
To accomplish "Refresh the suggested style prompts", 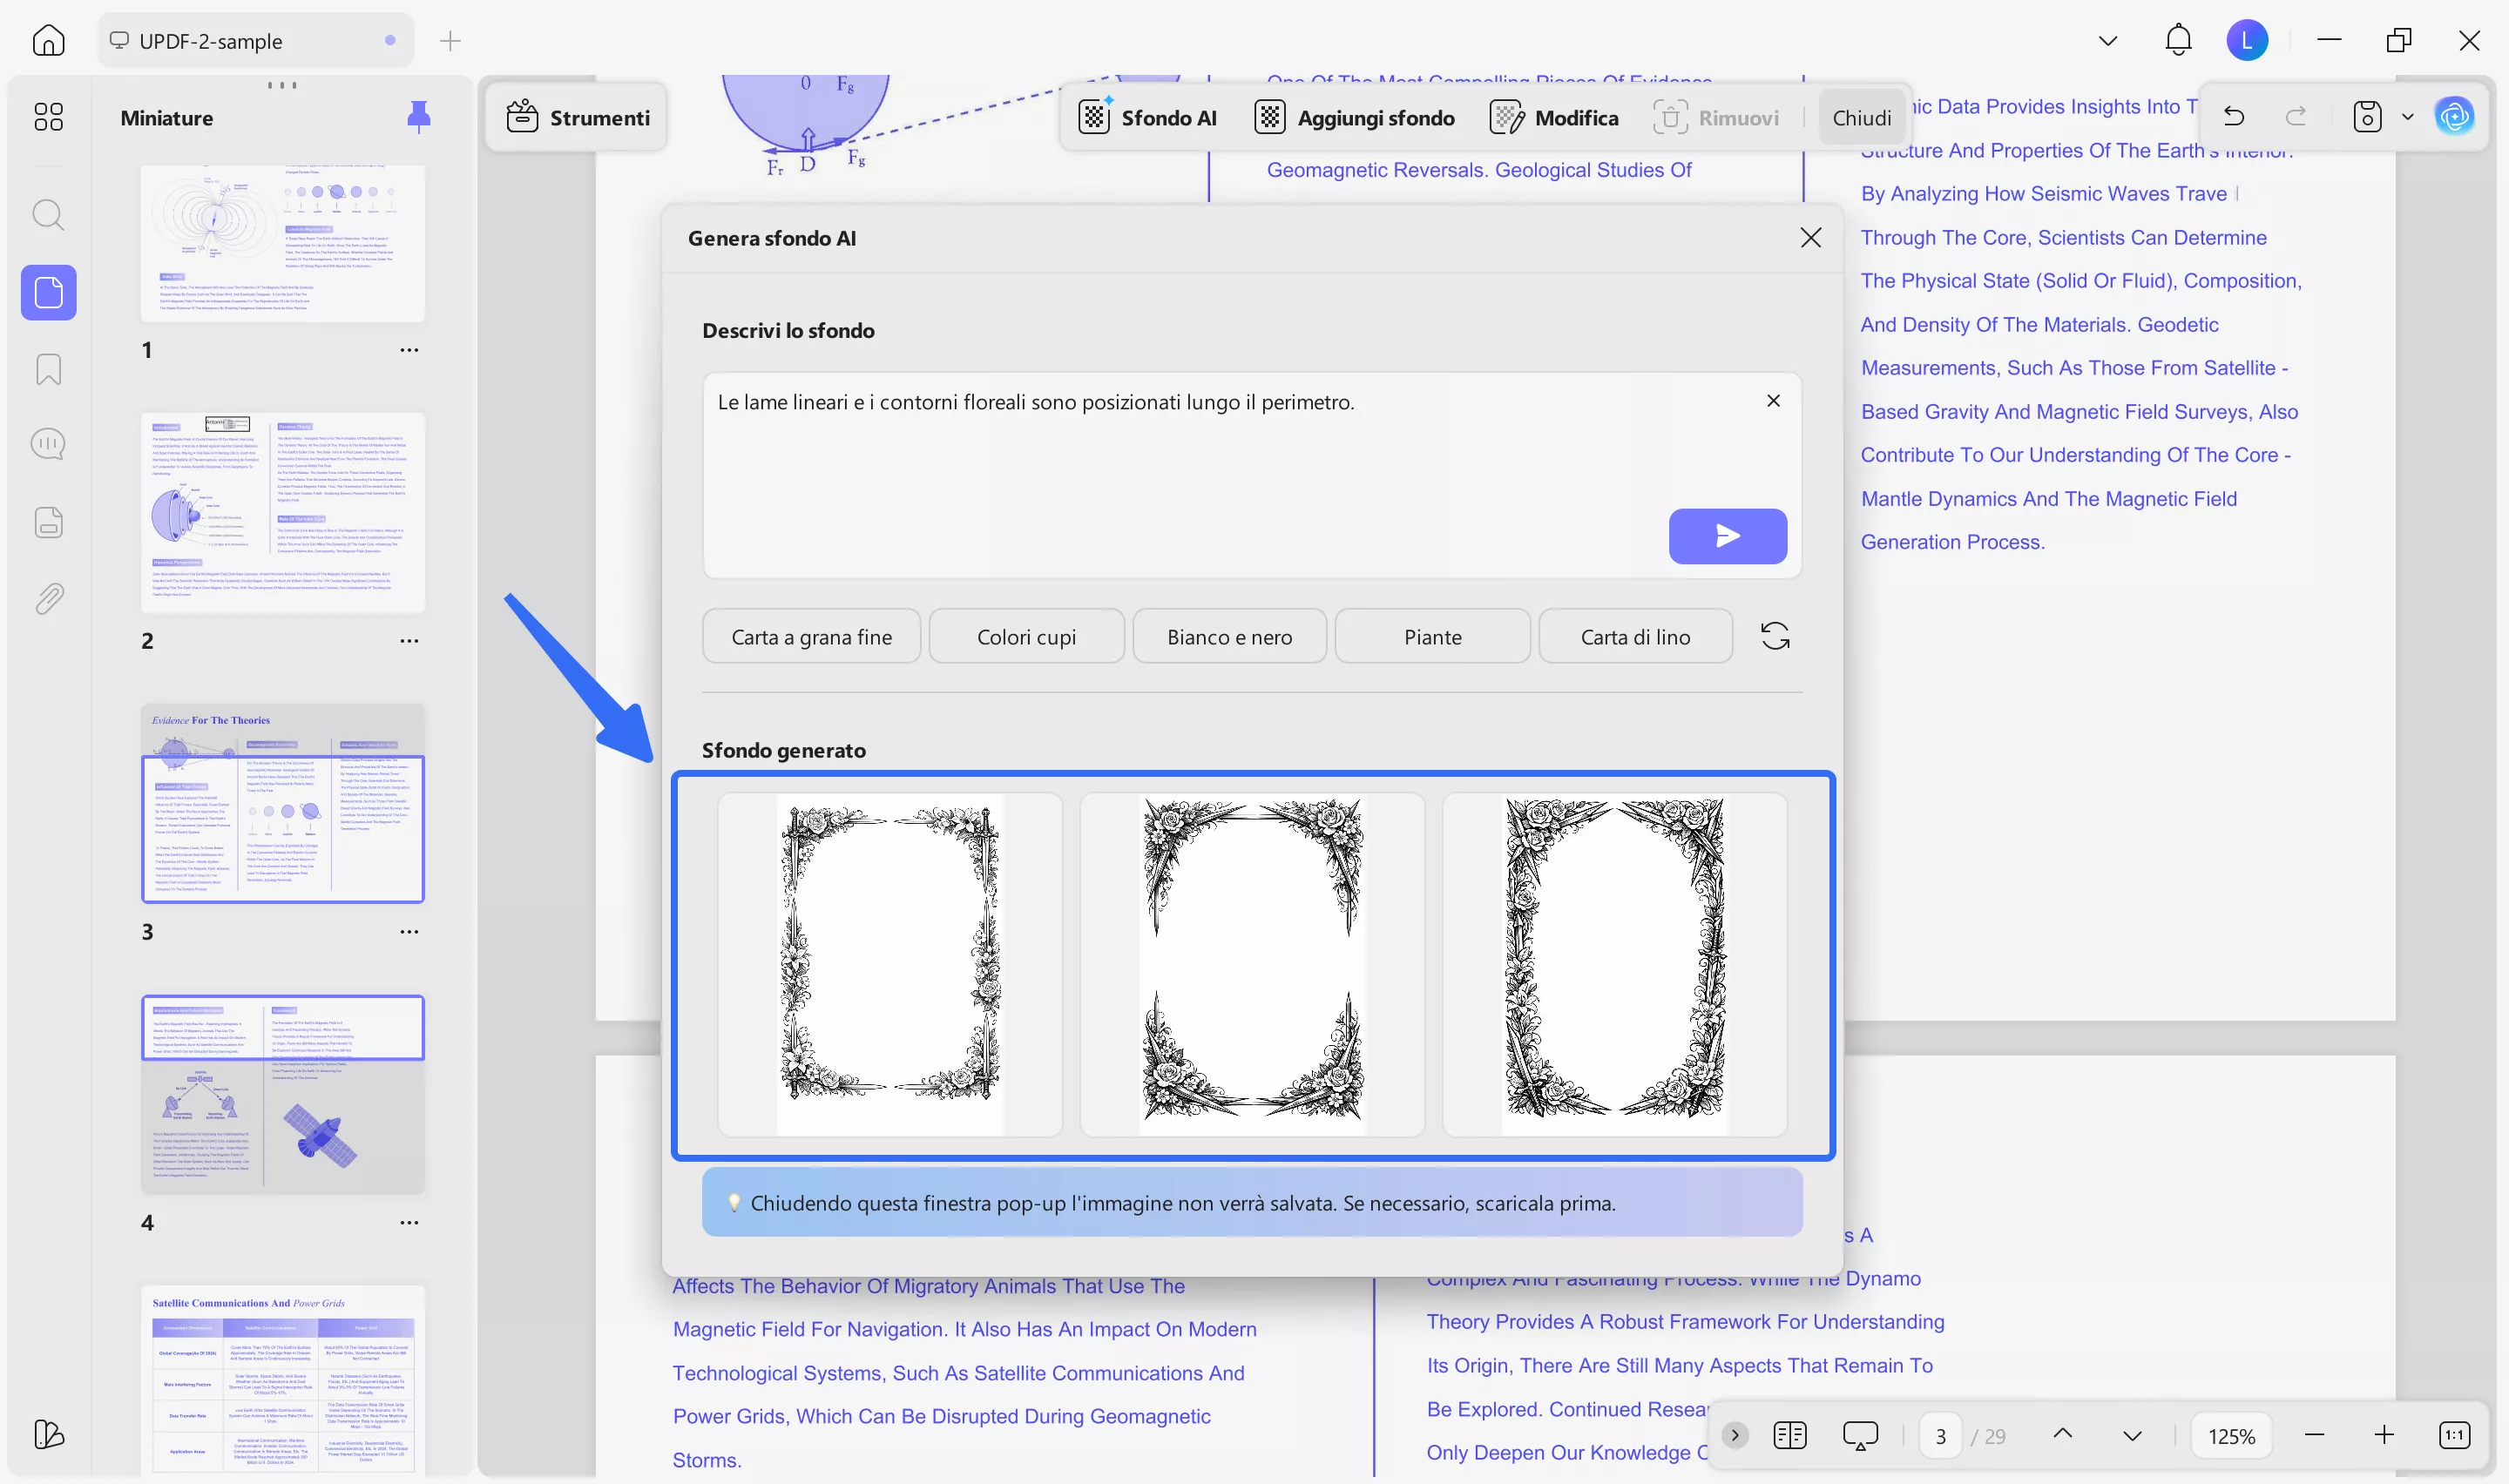I will 1774,636.
